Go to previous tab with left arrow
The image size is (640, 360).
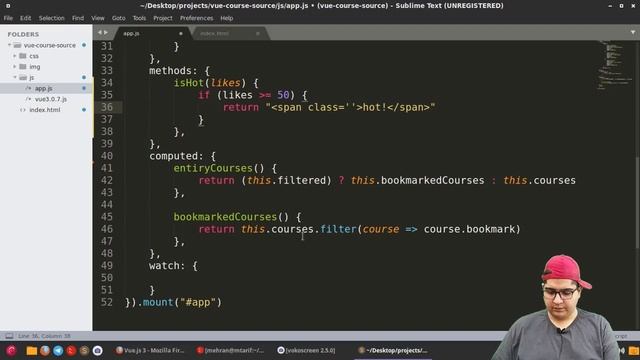99,32
